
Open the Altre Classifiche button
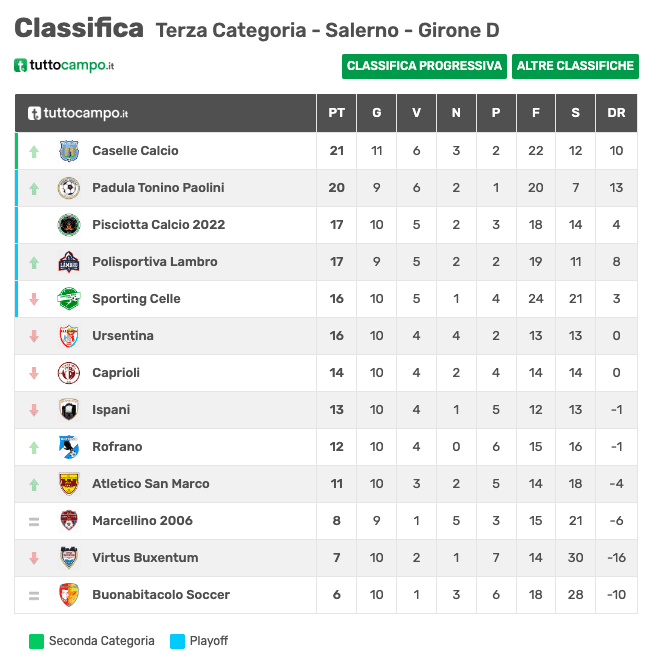575,66
